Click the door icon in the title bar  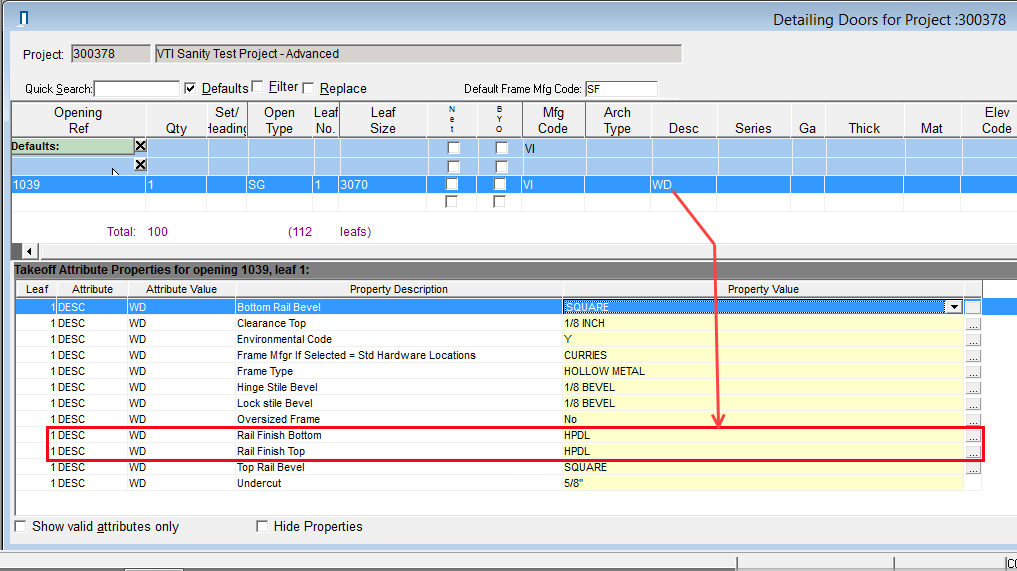(23, 18)
